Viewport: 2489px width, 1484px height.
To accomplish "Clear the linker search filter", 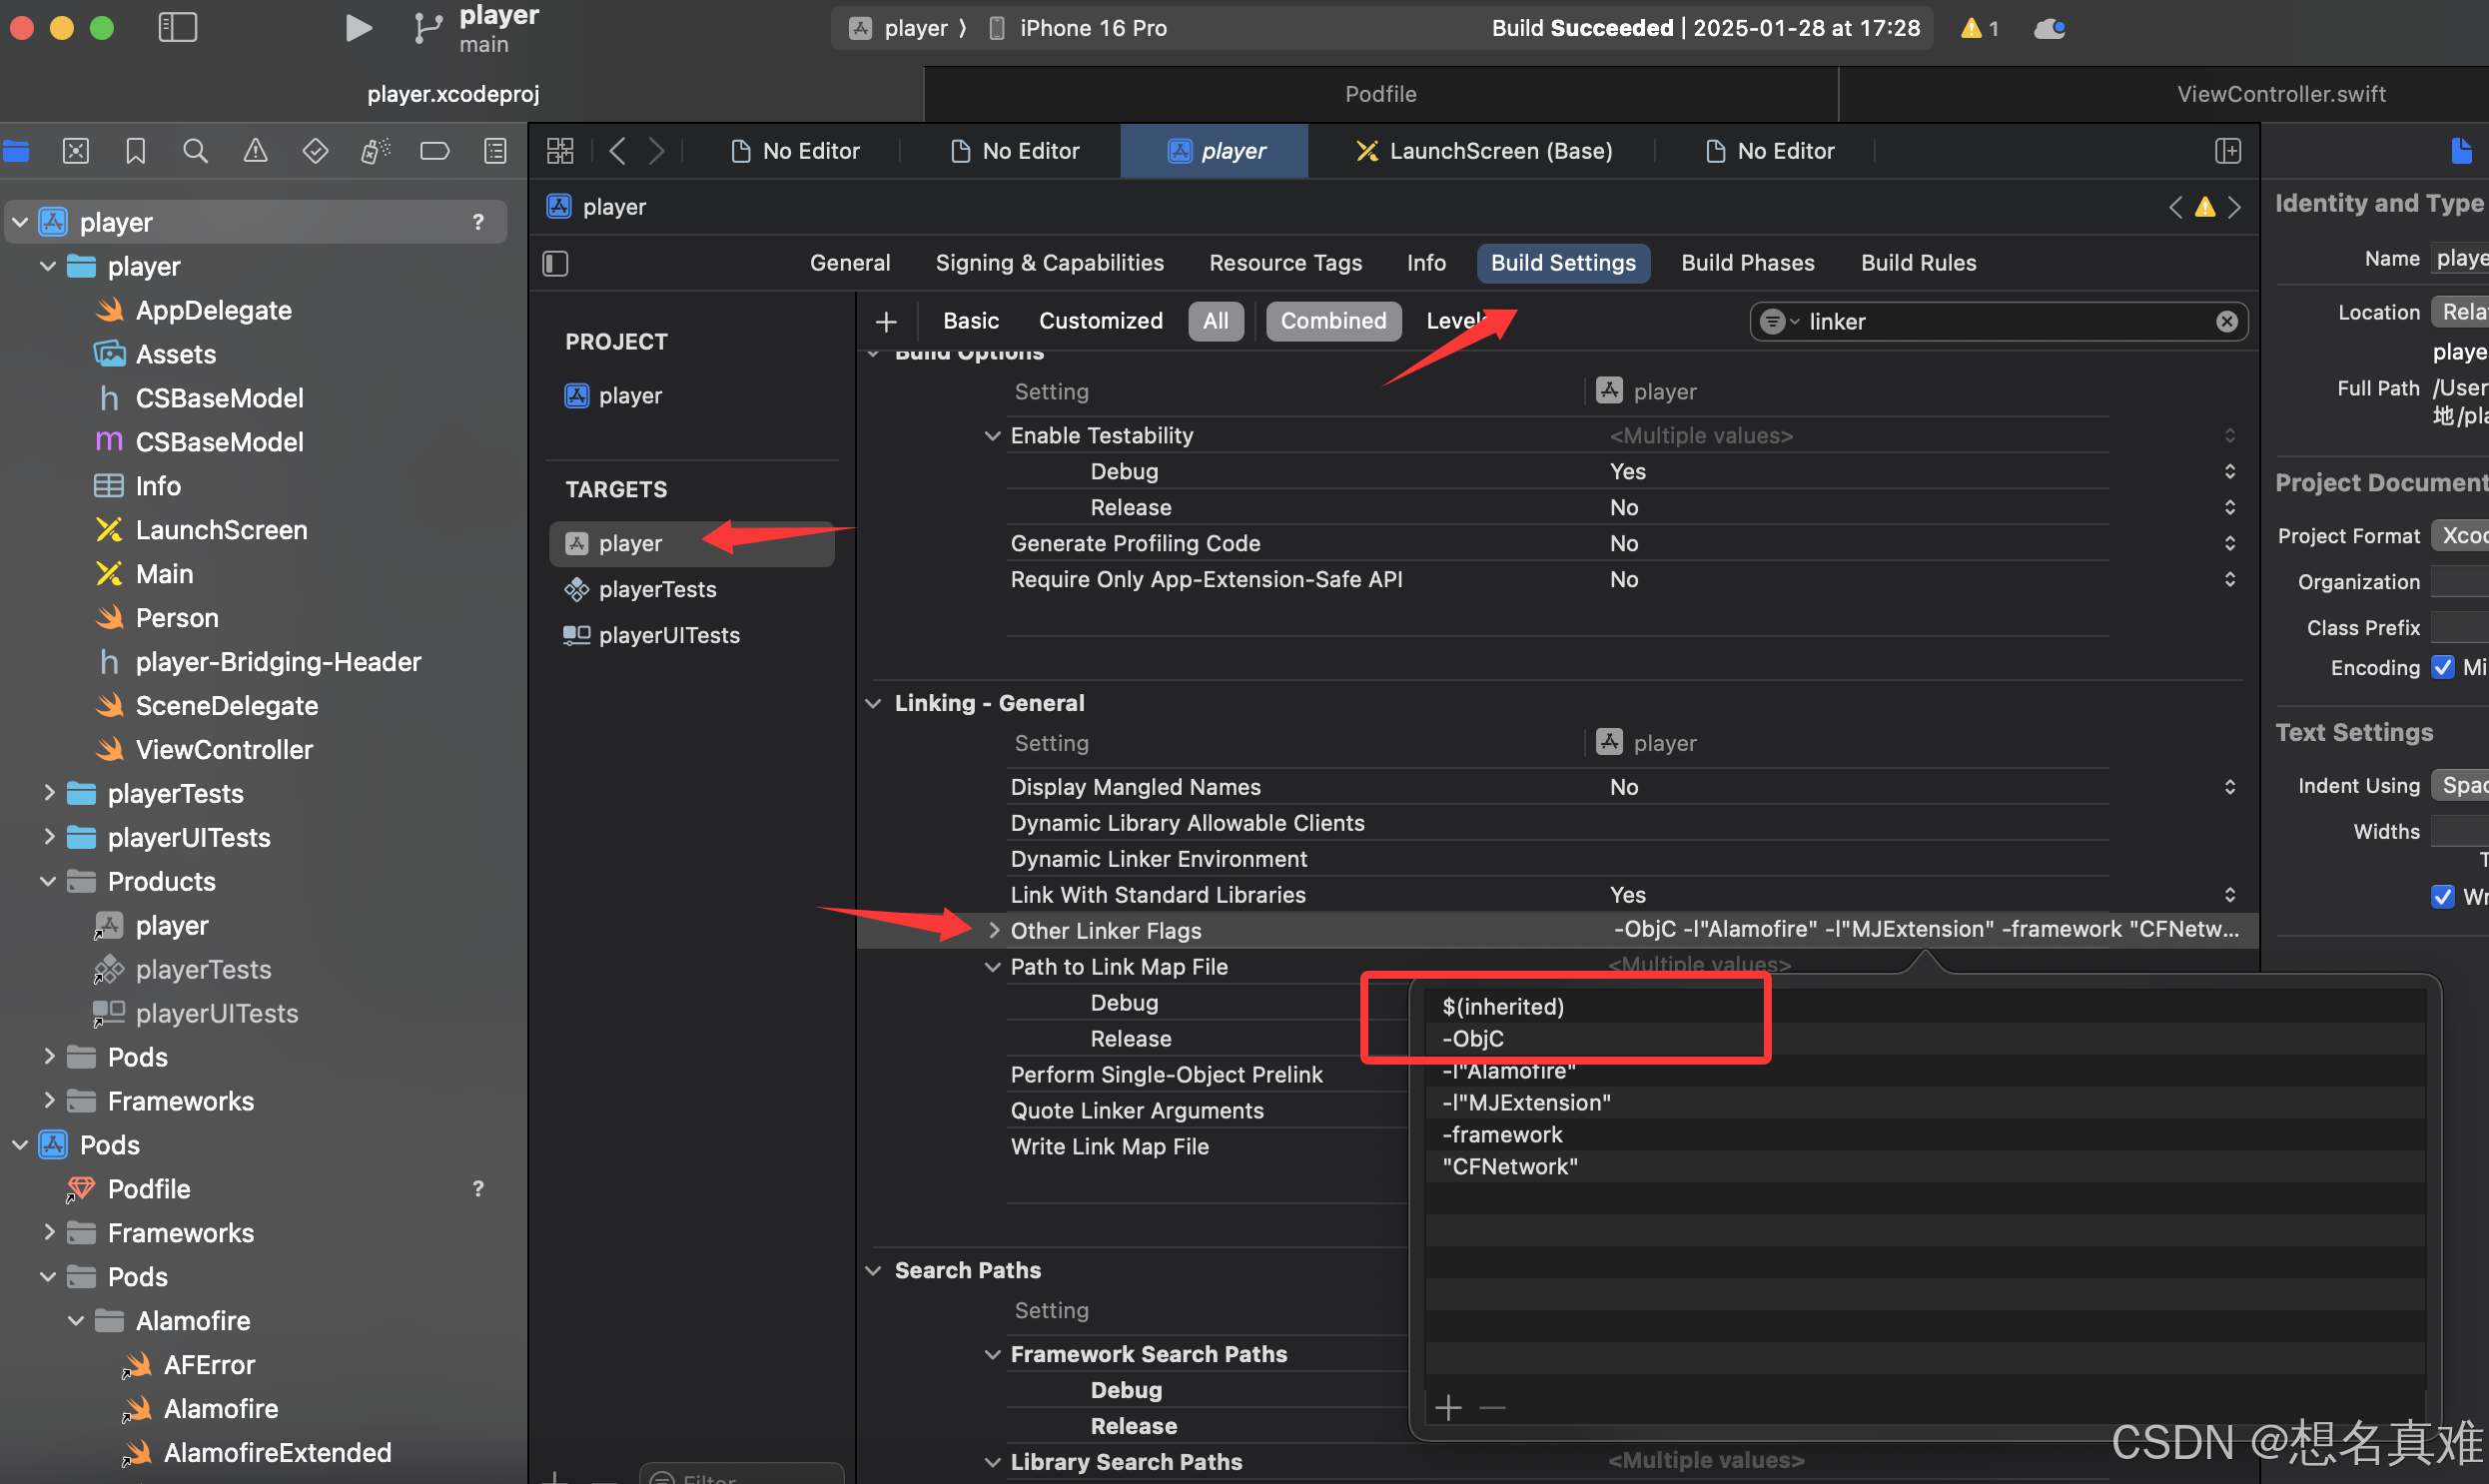I will tap(2226, 321).
